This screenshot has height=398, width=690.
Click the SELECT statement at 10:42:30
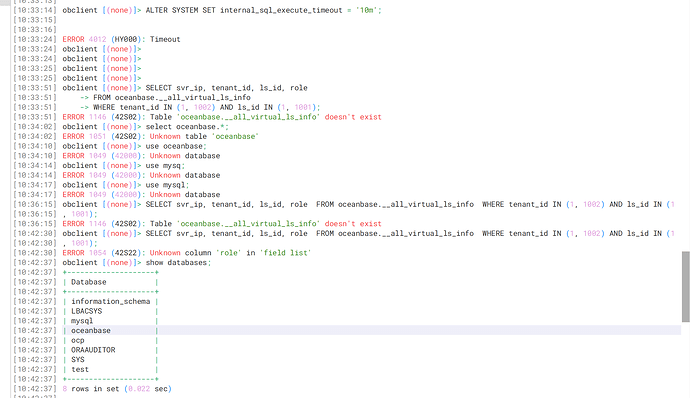coord(368,233)
